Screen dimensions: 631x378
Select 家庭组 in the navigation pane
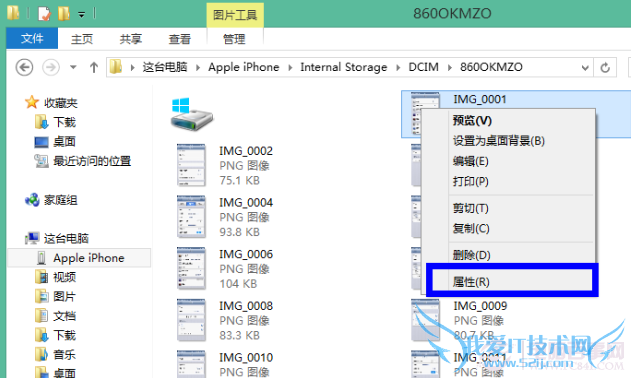pyautogui.click(x=60, y=200)
